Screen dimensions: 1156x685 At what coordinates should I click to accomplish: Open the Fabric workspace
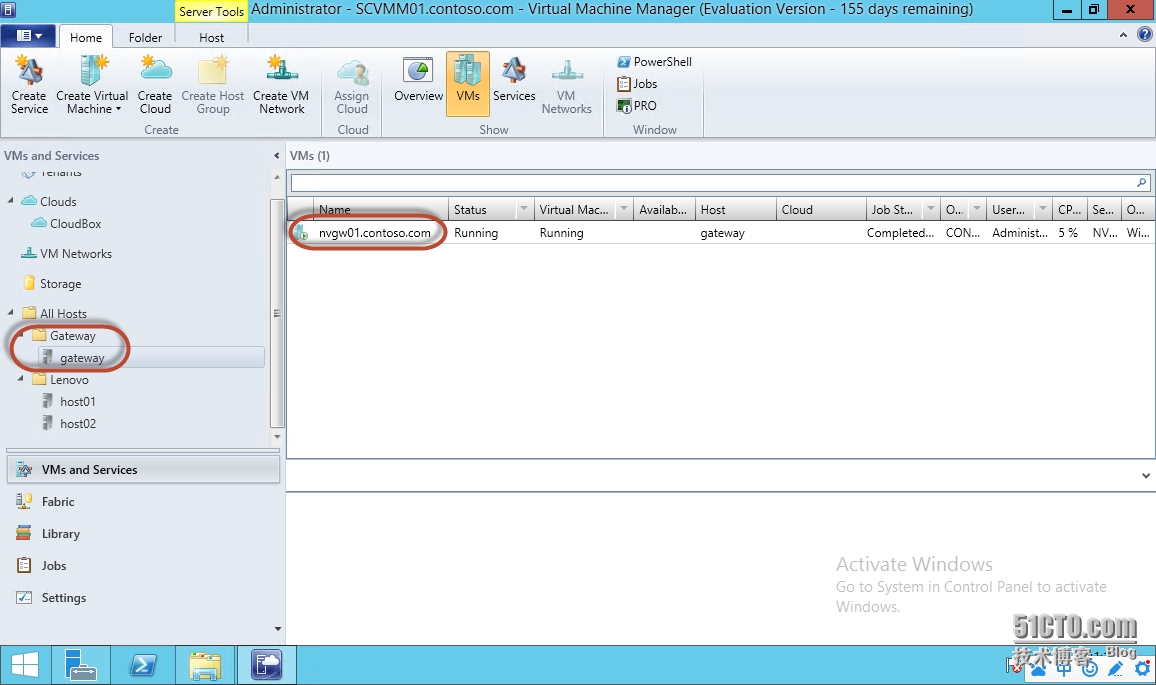pyautogui.click(x=143, y=501)
